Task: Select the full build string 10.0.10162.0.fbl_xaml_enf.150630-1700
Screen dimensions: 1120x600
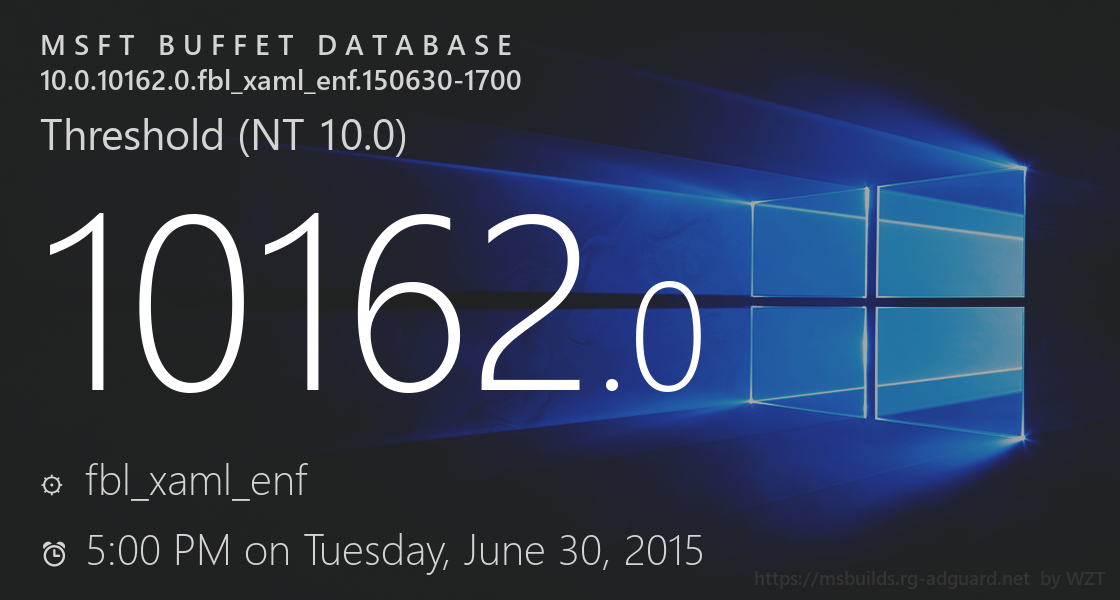Action: [281, 81]
